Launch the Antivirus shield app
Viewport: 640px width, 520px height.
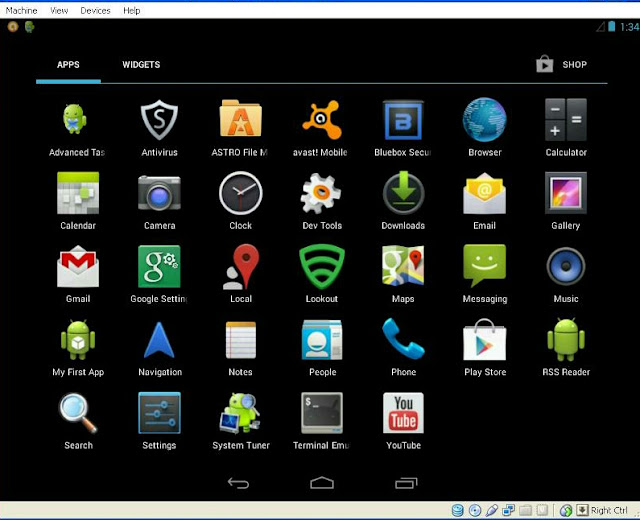159,129
